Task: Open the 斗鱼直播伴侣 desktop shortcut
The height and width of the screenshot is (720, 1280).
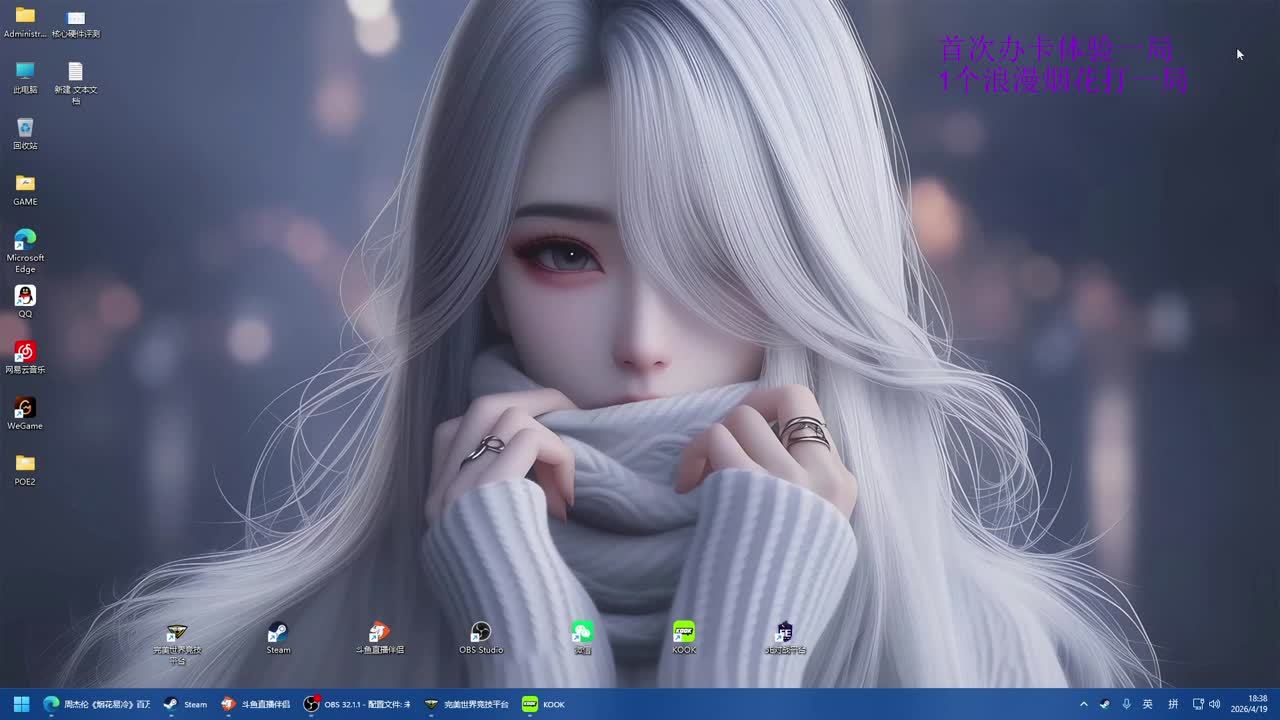Action: pyautogui.click(x=379, y=634)
